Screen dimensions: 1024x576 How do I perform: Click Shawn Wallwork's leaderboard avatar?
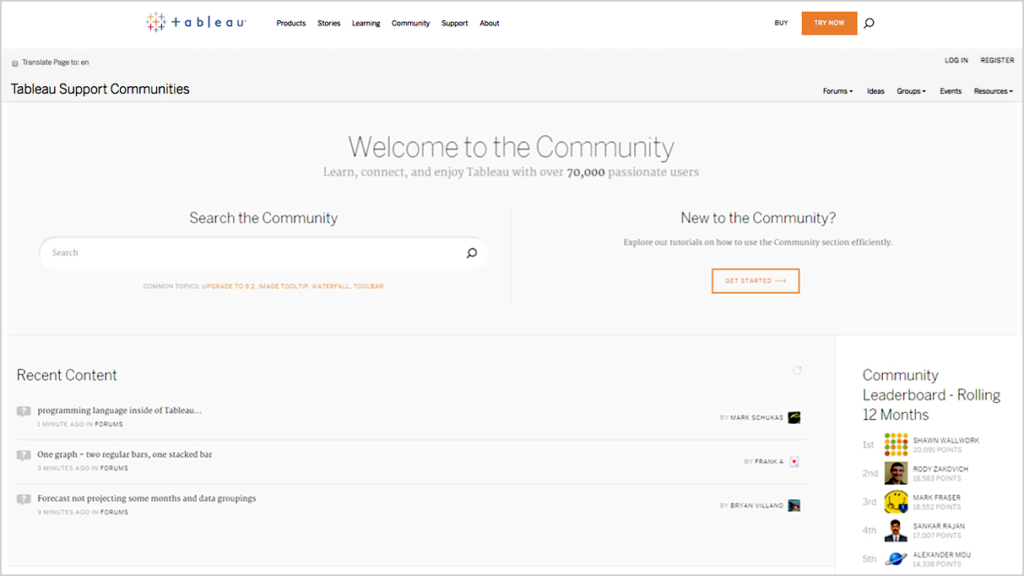[x=896, y=444]
